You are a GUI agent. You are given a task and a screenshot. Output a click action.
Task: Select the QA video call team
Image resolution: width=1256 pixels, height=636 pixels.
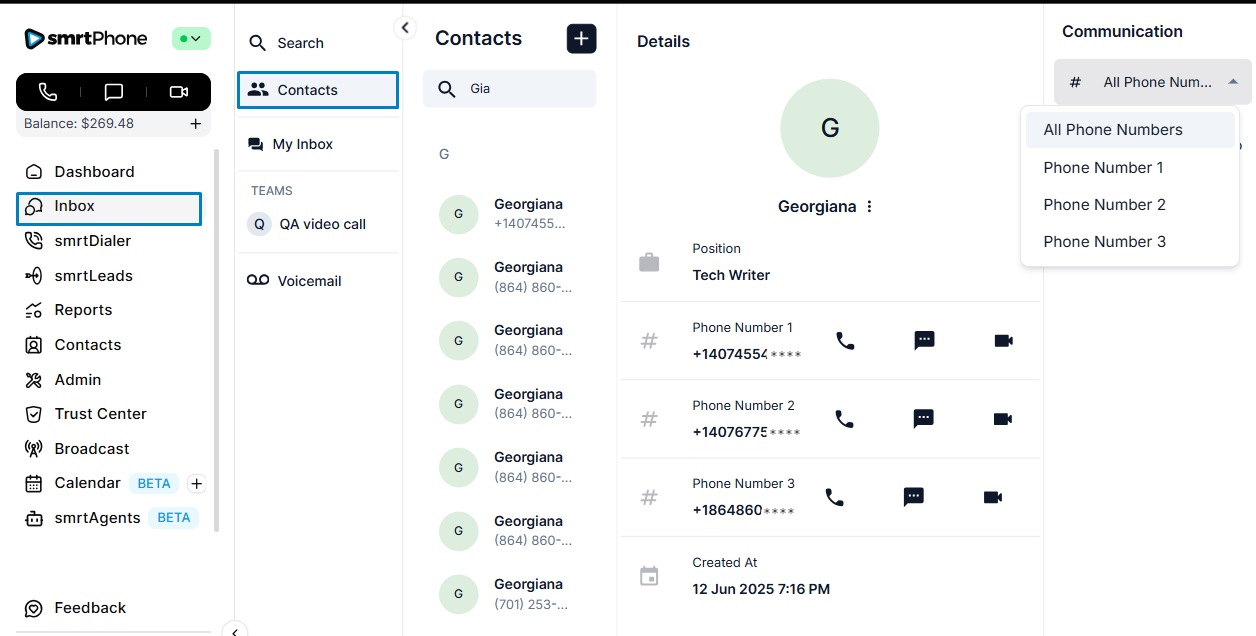pos(322,224)
